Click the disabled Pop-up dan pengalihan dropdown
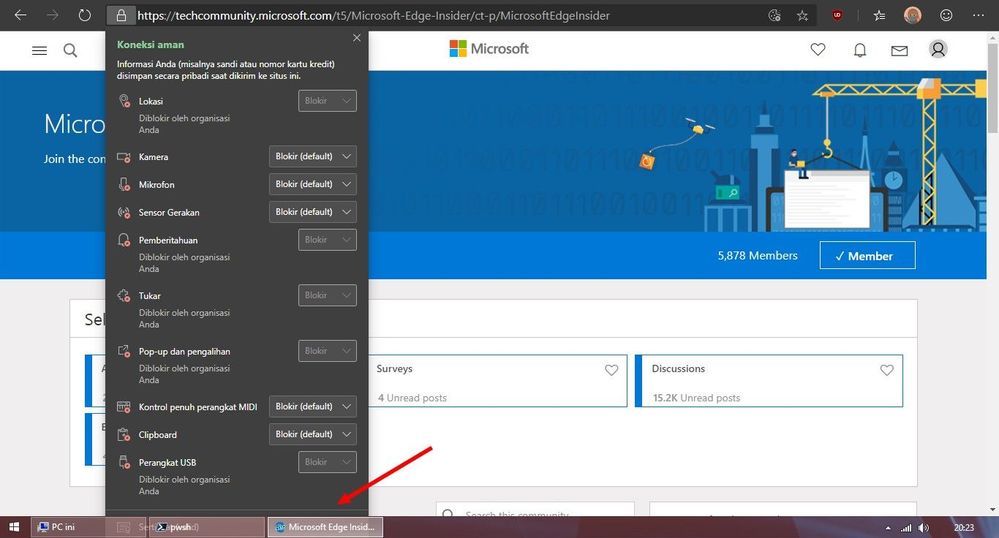Screen dimensions: 999x538 [x=327, y=351]
